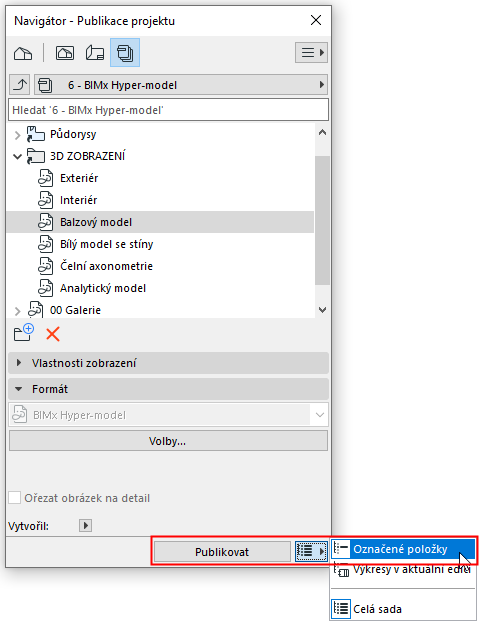Expand the Půdorysy folder
481x626 pixels.
tap(17, 135)
